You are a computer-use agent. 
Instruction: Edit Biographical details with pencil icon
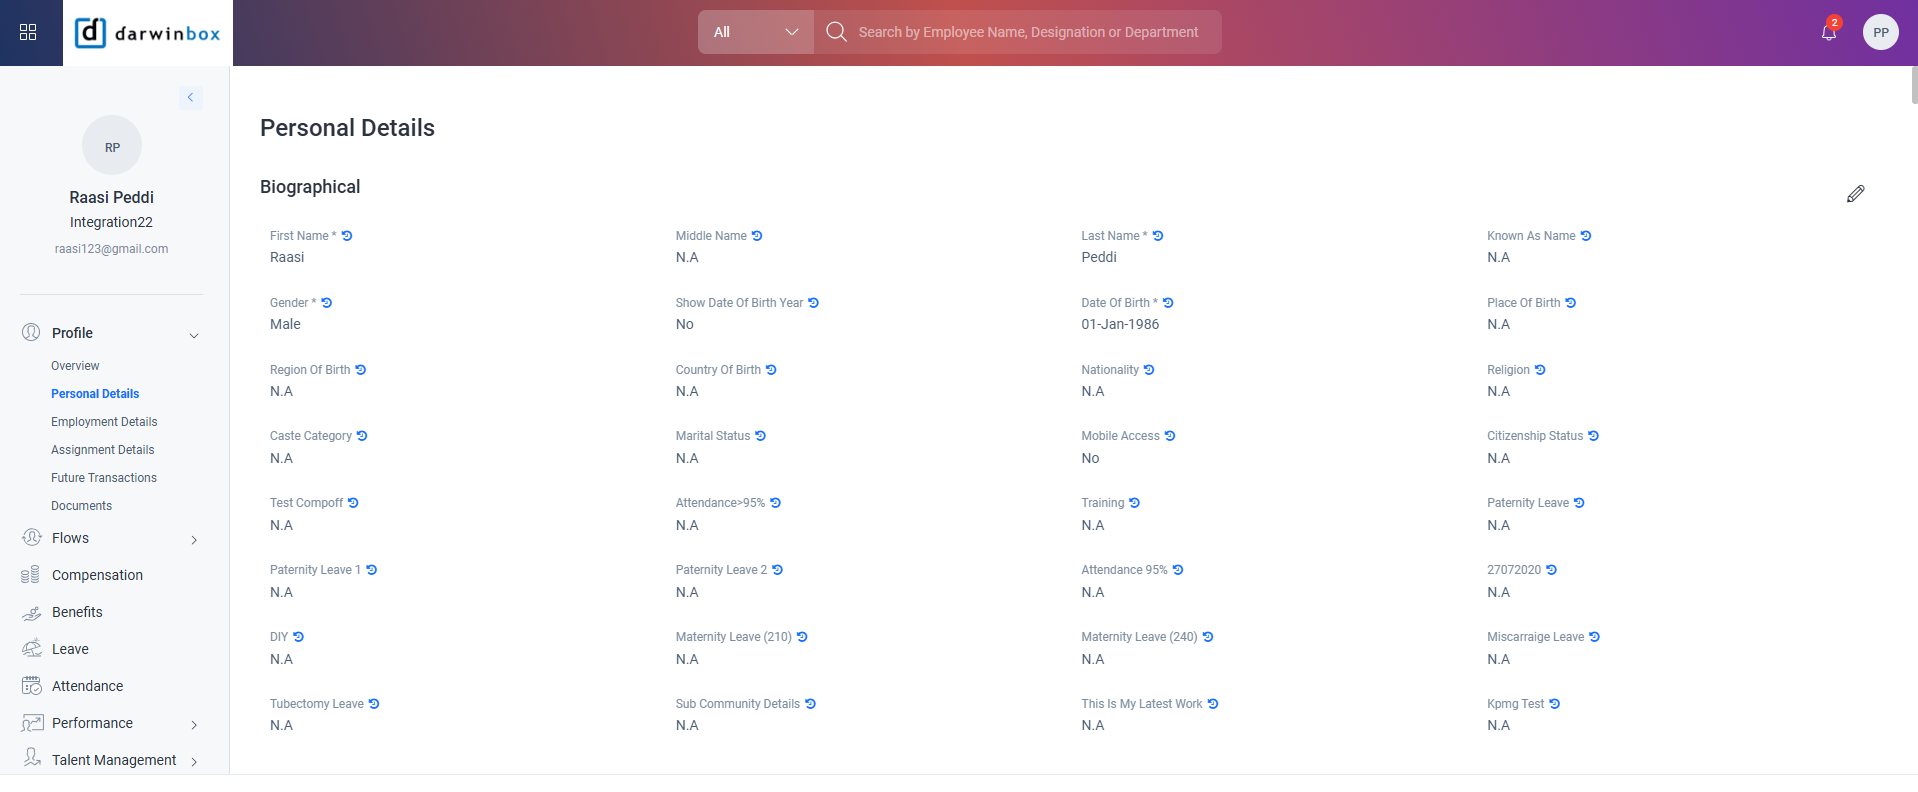(x=1855, y=194)
